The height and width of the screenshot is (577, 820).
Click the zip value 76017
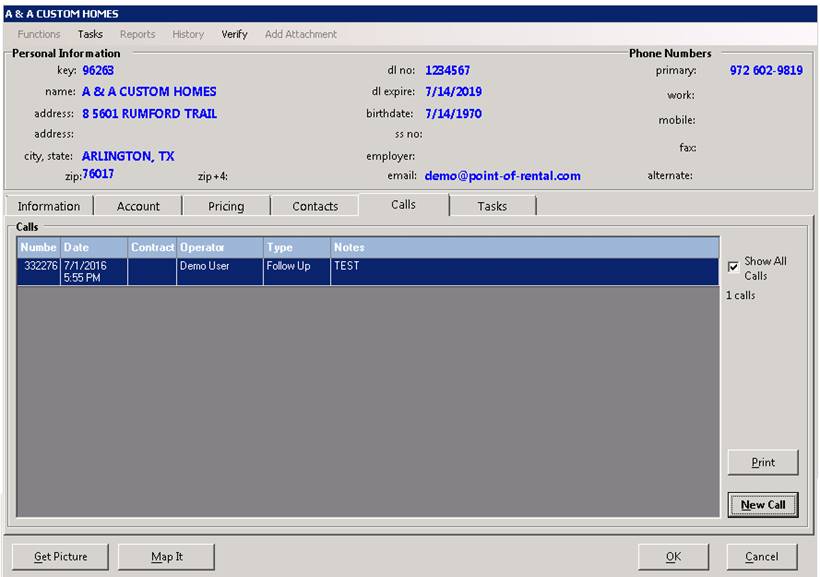click(98, 174)
